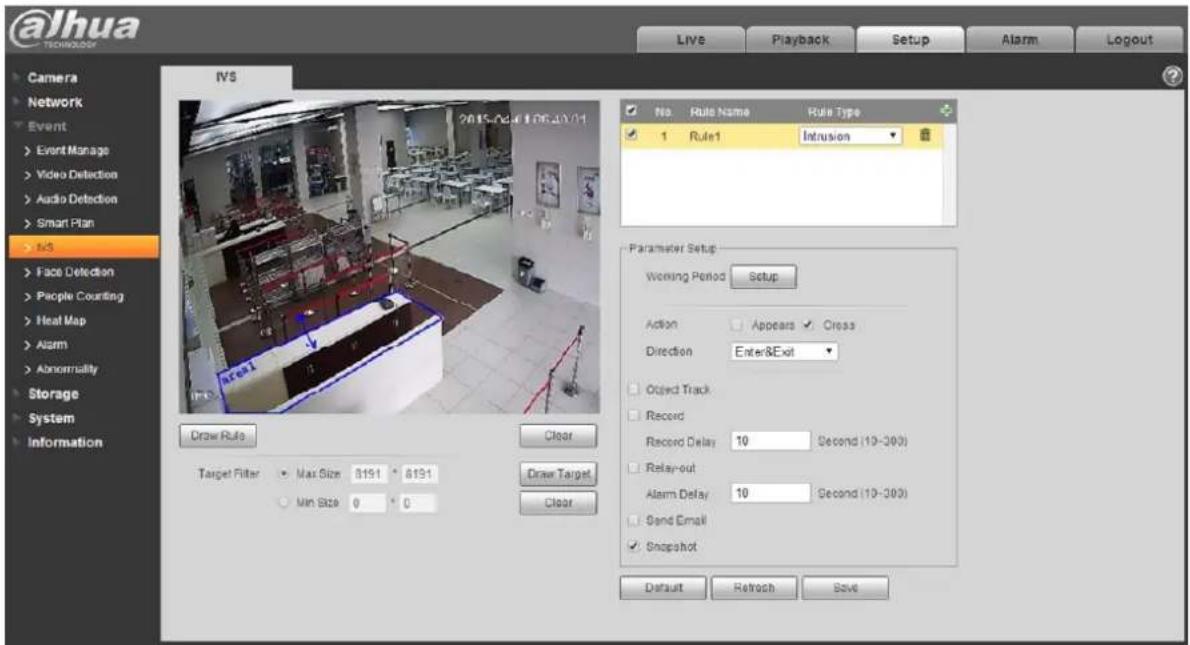Expand the Storage menu section
Image resolution: width=1190 pixels, height=645 pixels.
[53, 394]
